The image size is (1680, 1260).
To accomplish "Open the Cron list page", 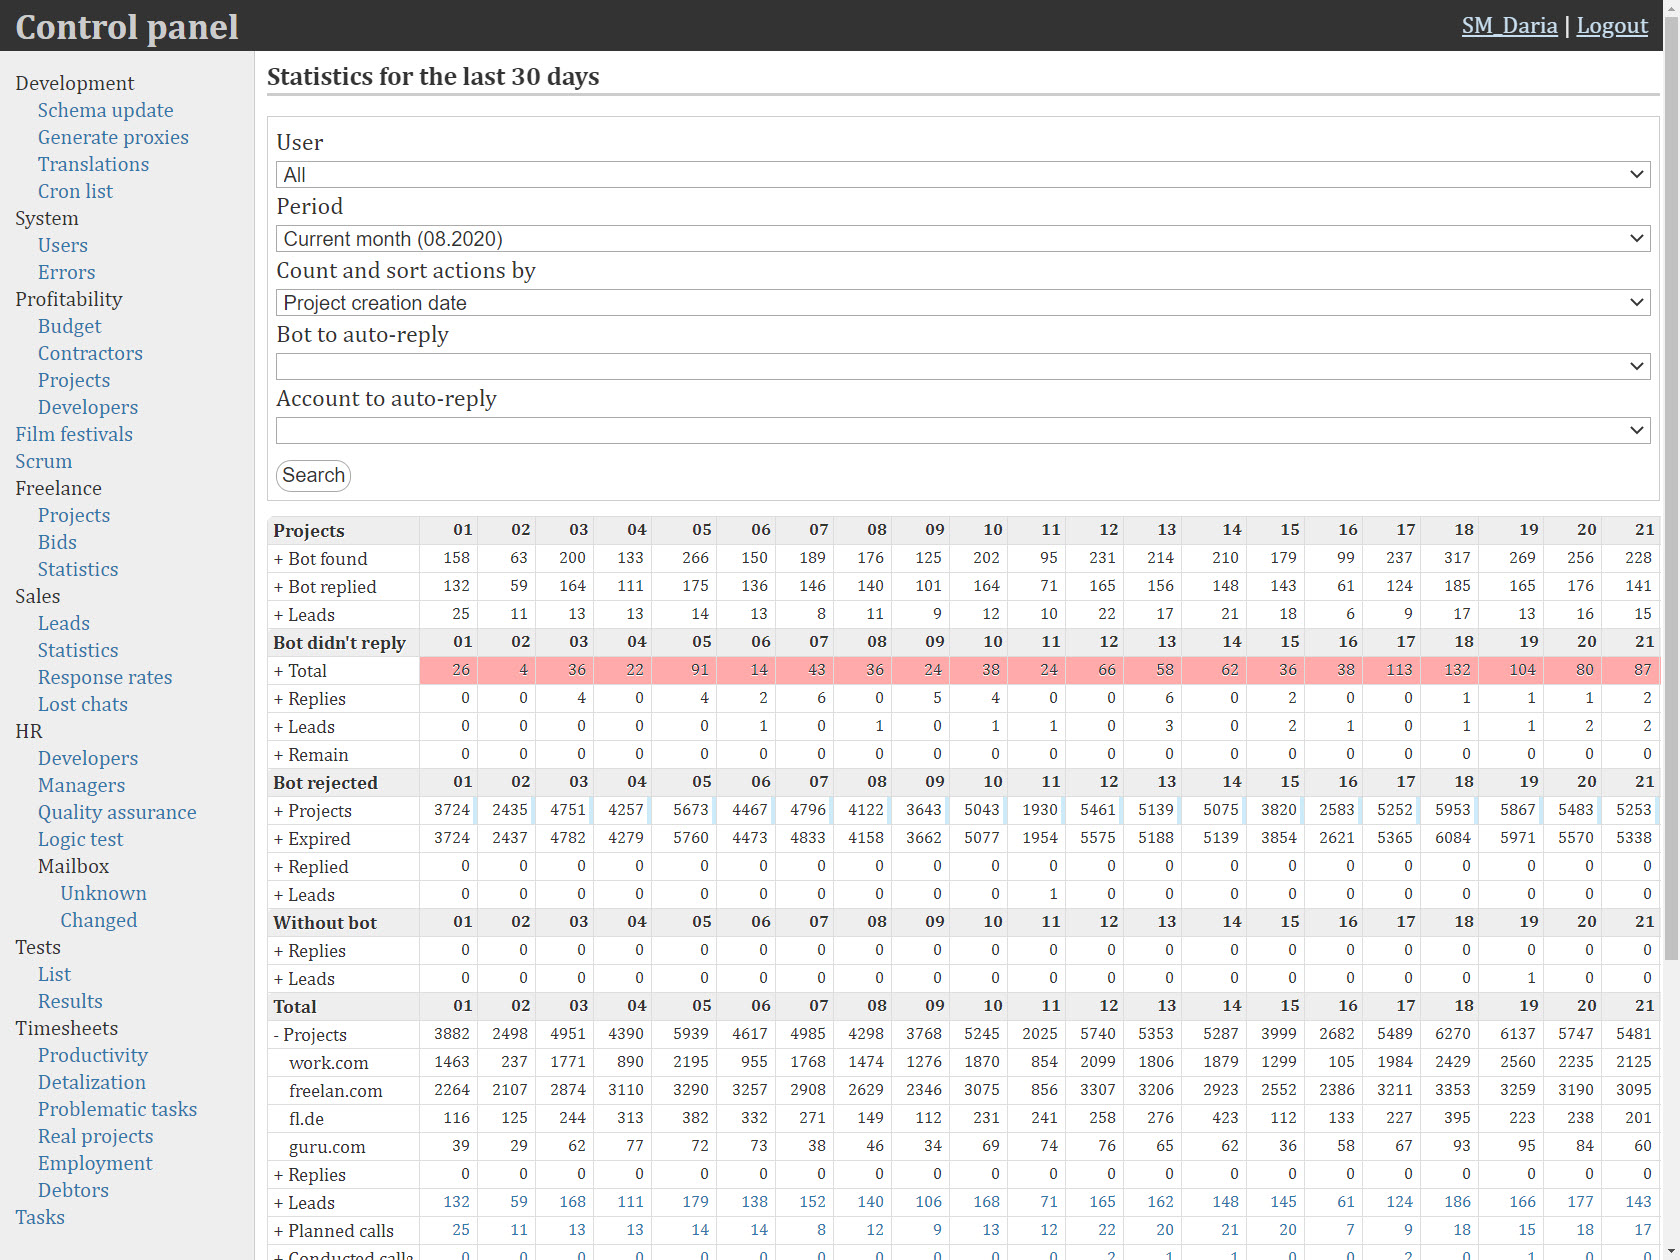I will (75, 191).
